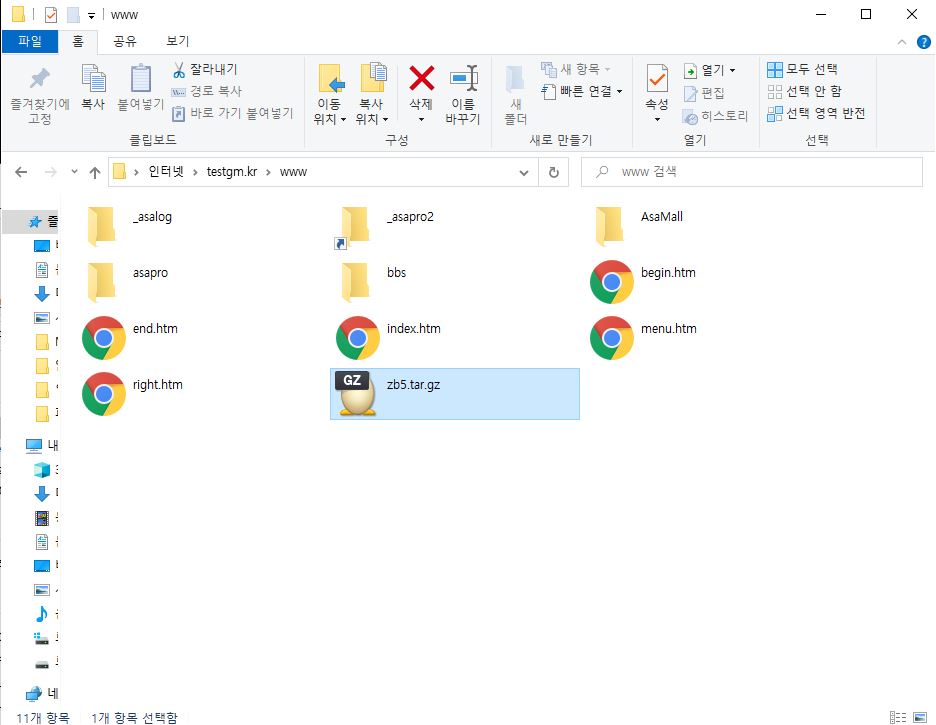The image size is (936, 725).
Task: Select the index.htm Chrome file icon
Action: (x=358, y=338)
